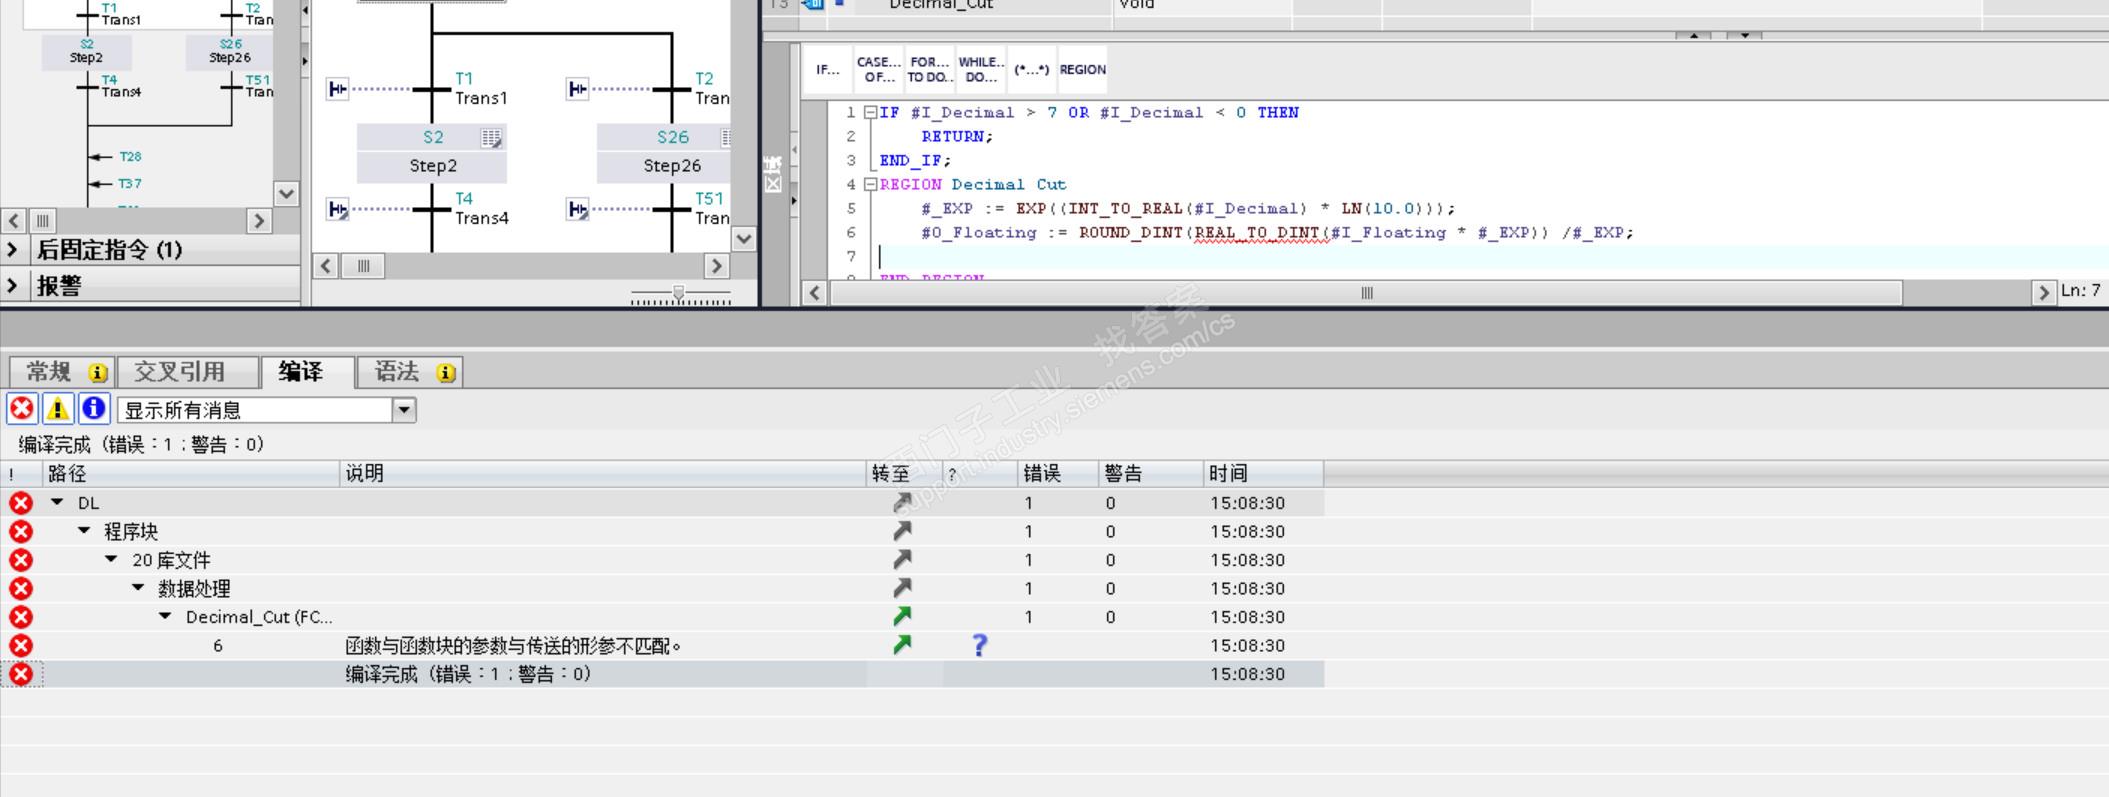Image resolution: width=2109 pixels, height=797 pixels.
Task: Click the sequence view zoom slider handle
Action: point(678,294)
